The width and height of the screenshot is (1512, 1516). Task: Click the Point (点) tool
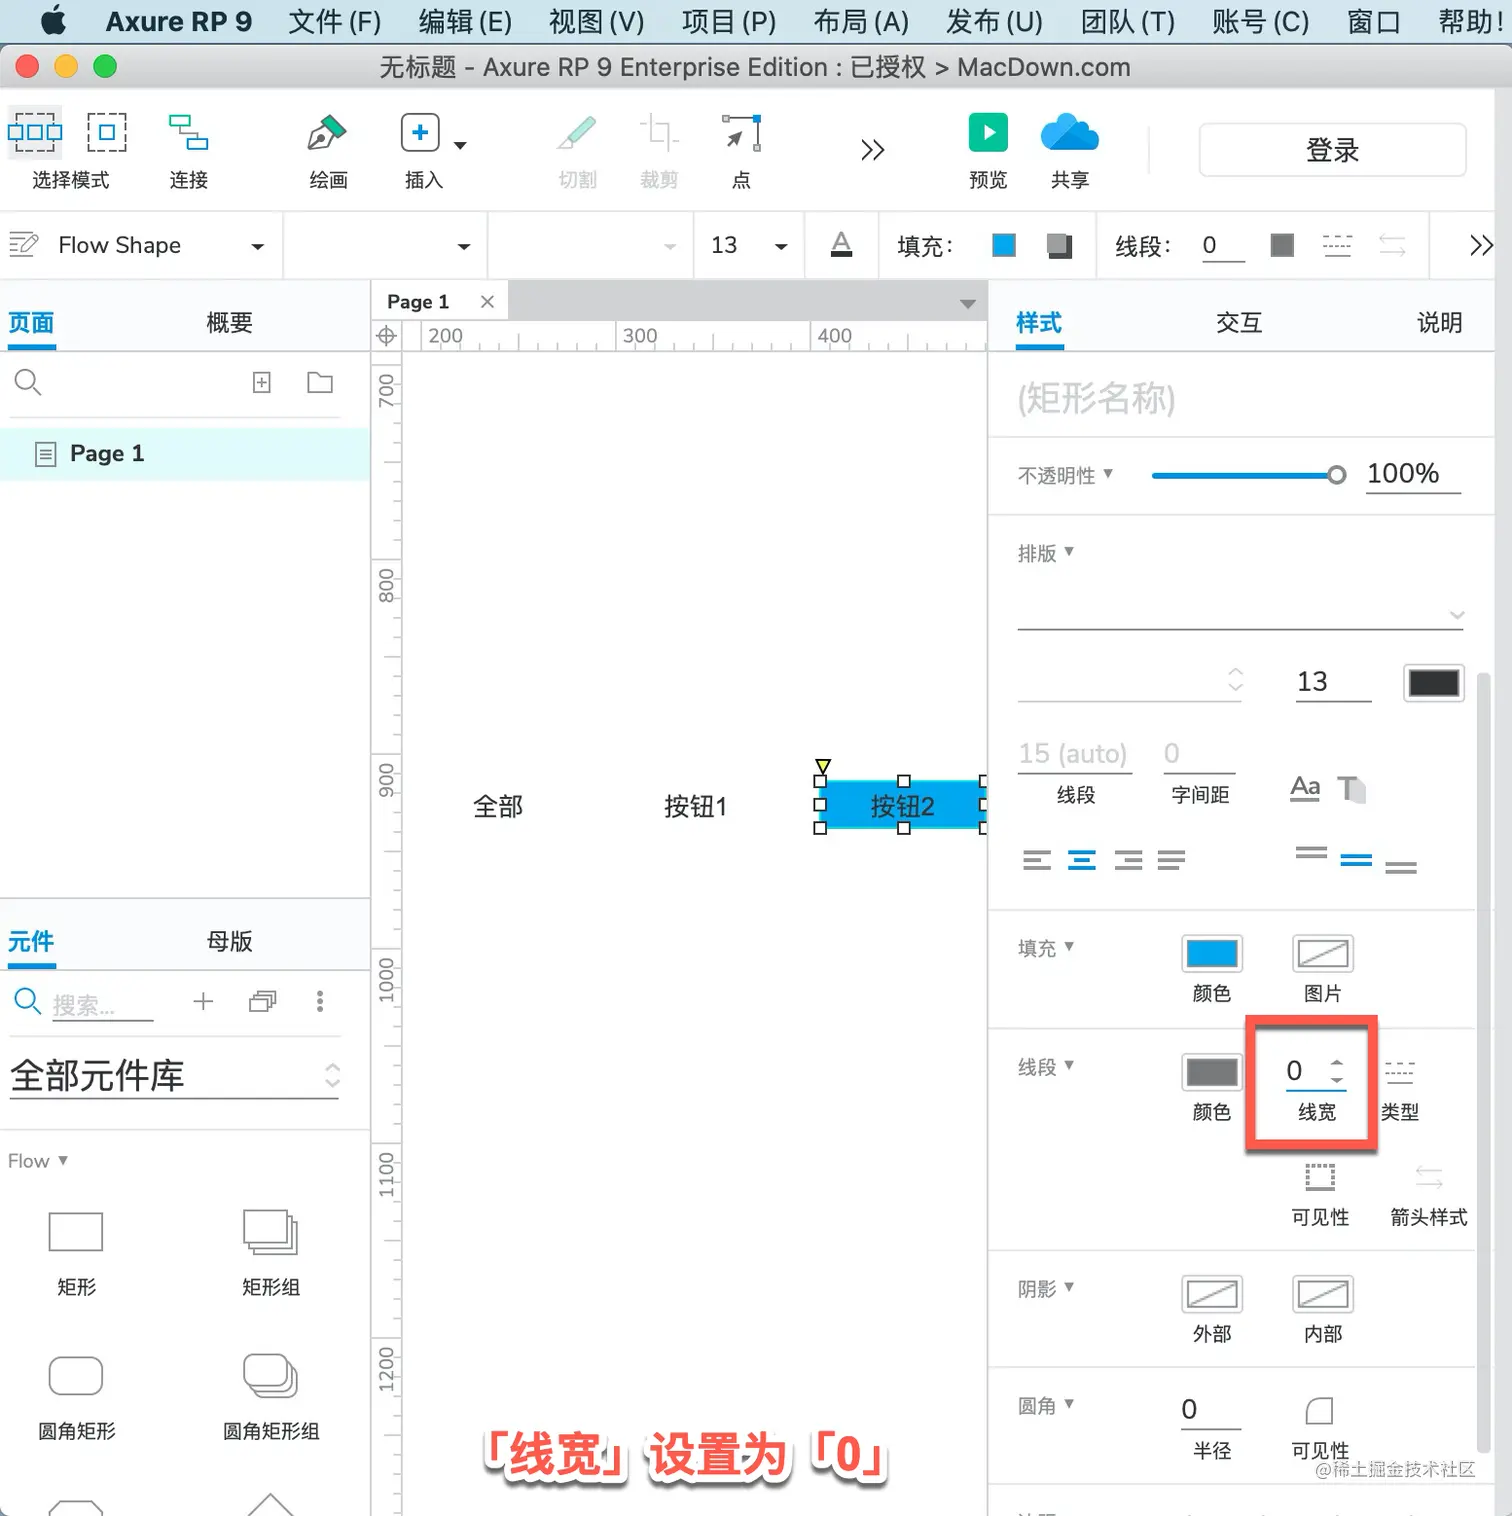[742, 133]
